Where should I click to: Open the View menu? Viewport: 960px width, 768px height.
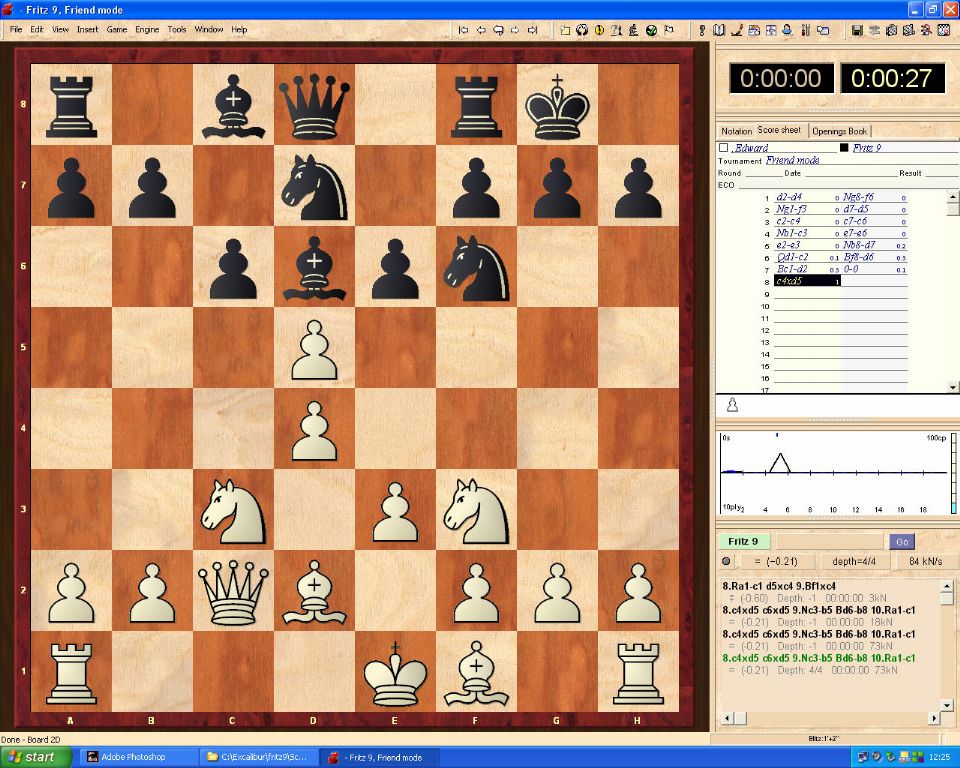(x=60, y=29)
